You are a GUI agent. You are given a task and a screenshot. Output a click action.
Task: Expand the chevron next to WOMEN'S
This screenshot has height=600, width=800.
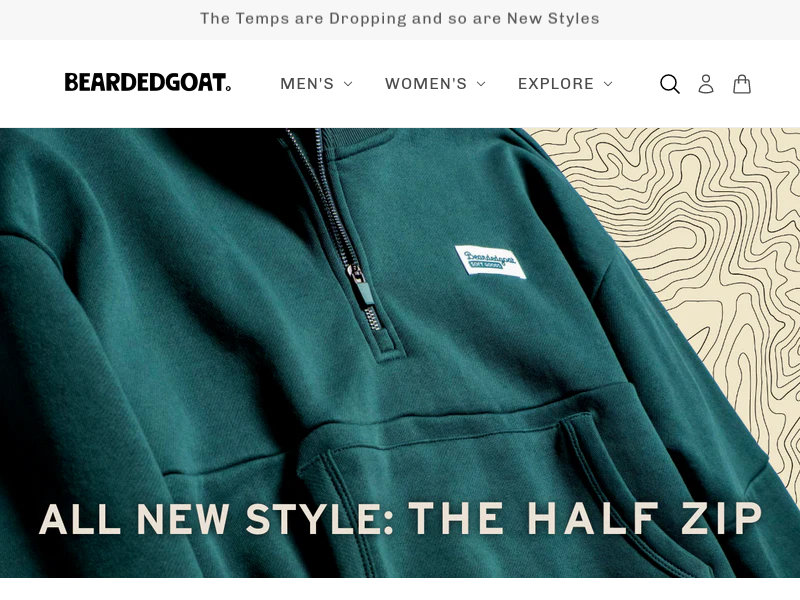[481, 84]
